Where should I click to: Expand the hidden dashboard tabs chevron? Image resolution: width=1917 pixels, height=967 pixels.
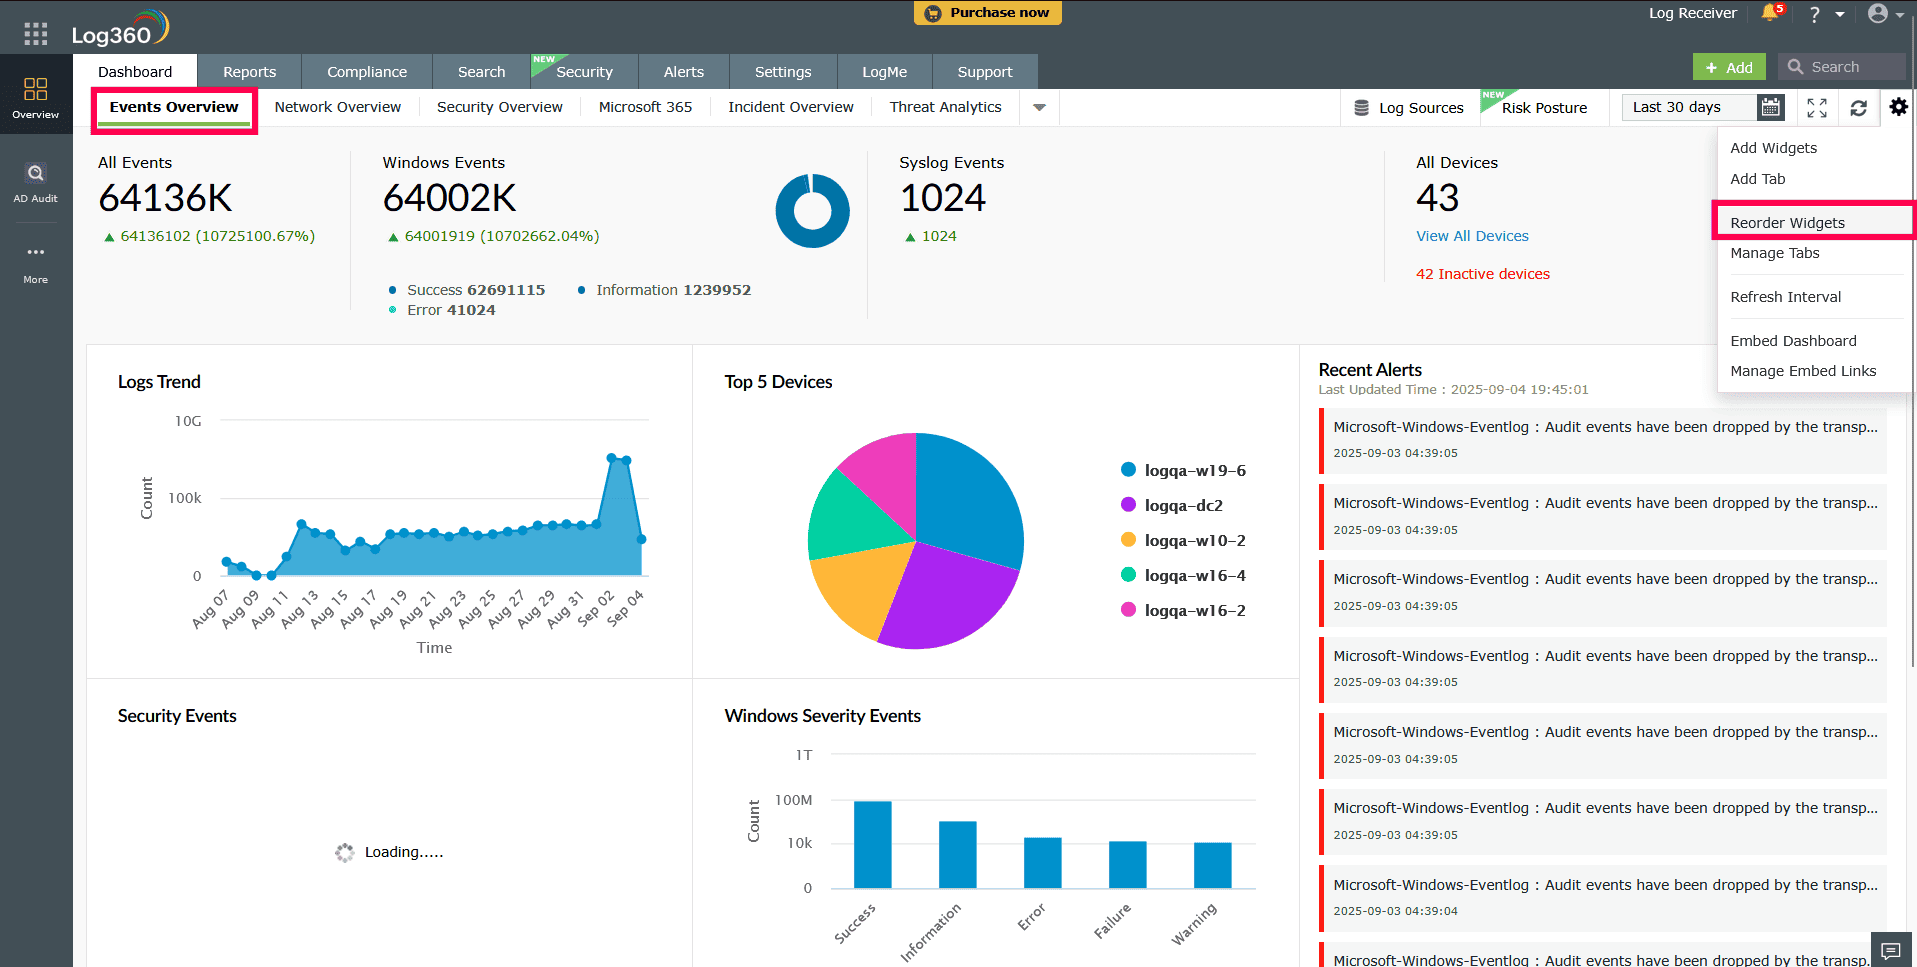pyautogui.click(x=1039, y=107)
